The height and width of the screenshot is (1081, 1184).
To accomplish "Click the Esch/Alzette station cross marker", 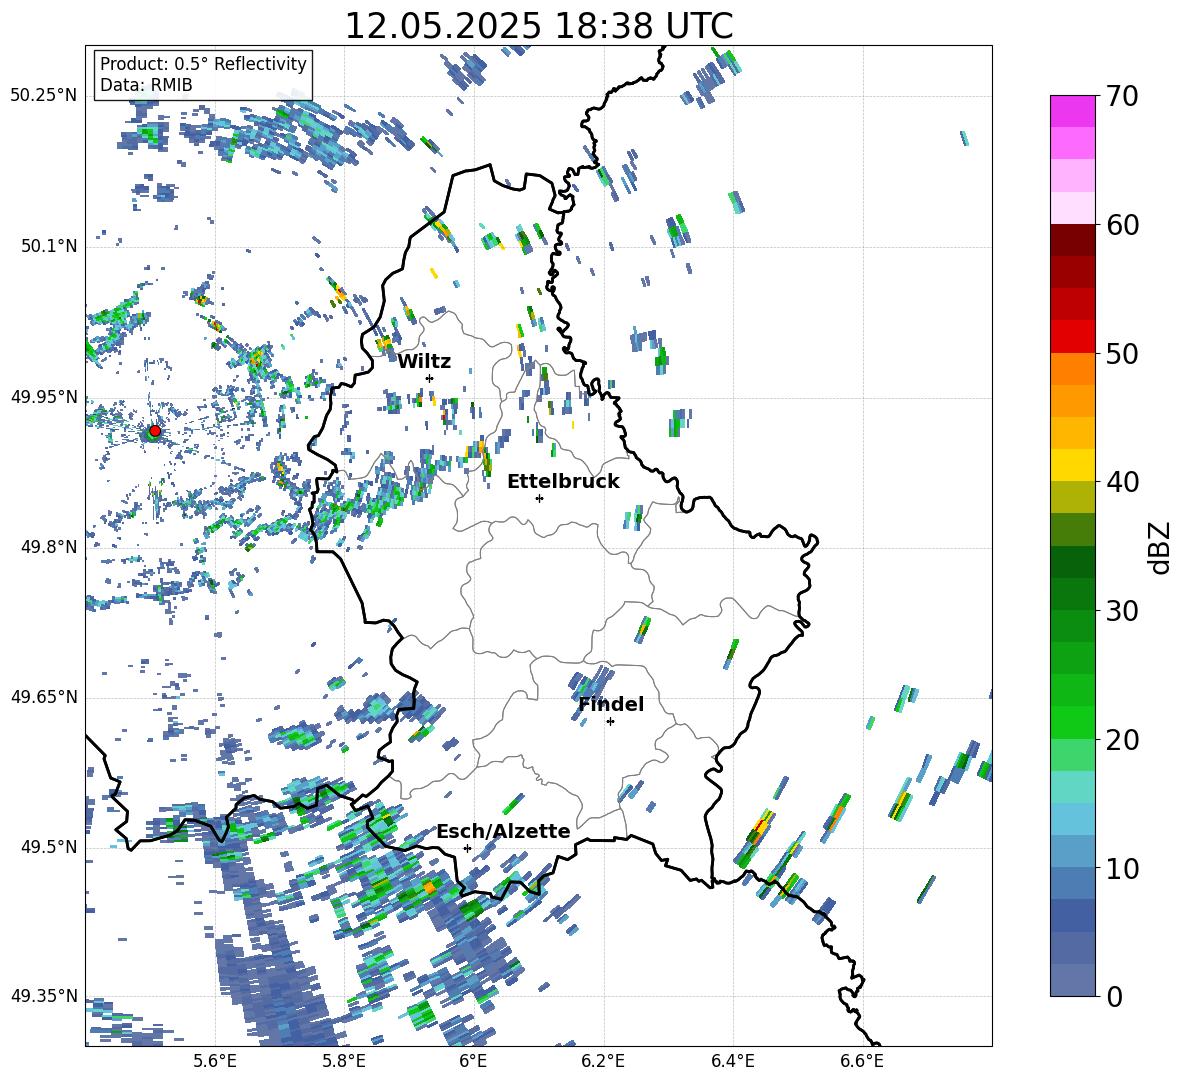I will tap(467, 848).
